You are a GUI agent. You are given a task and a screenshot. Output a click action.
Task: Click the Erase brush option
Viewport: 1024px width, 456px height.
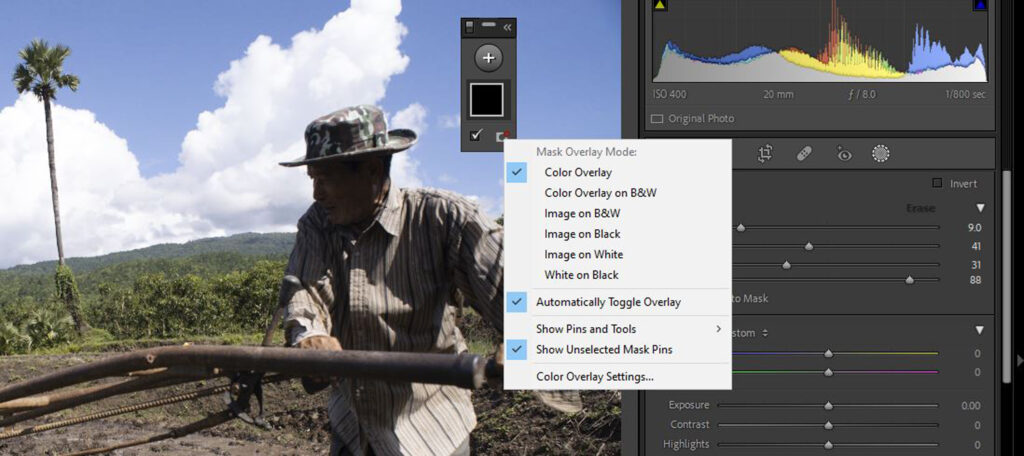click(x=920, y=208)
